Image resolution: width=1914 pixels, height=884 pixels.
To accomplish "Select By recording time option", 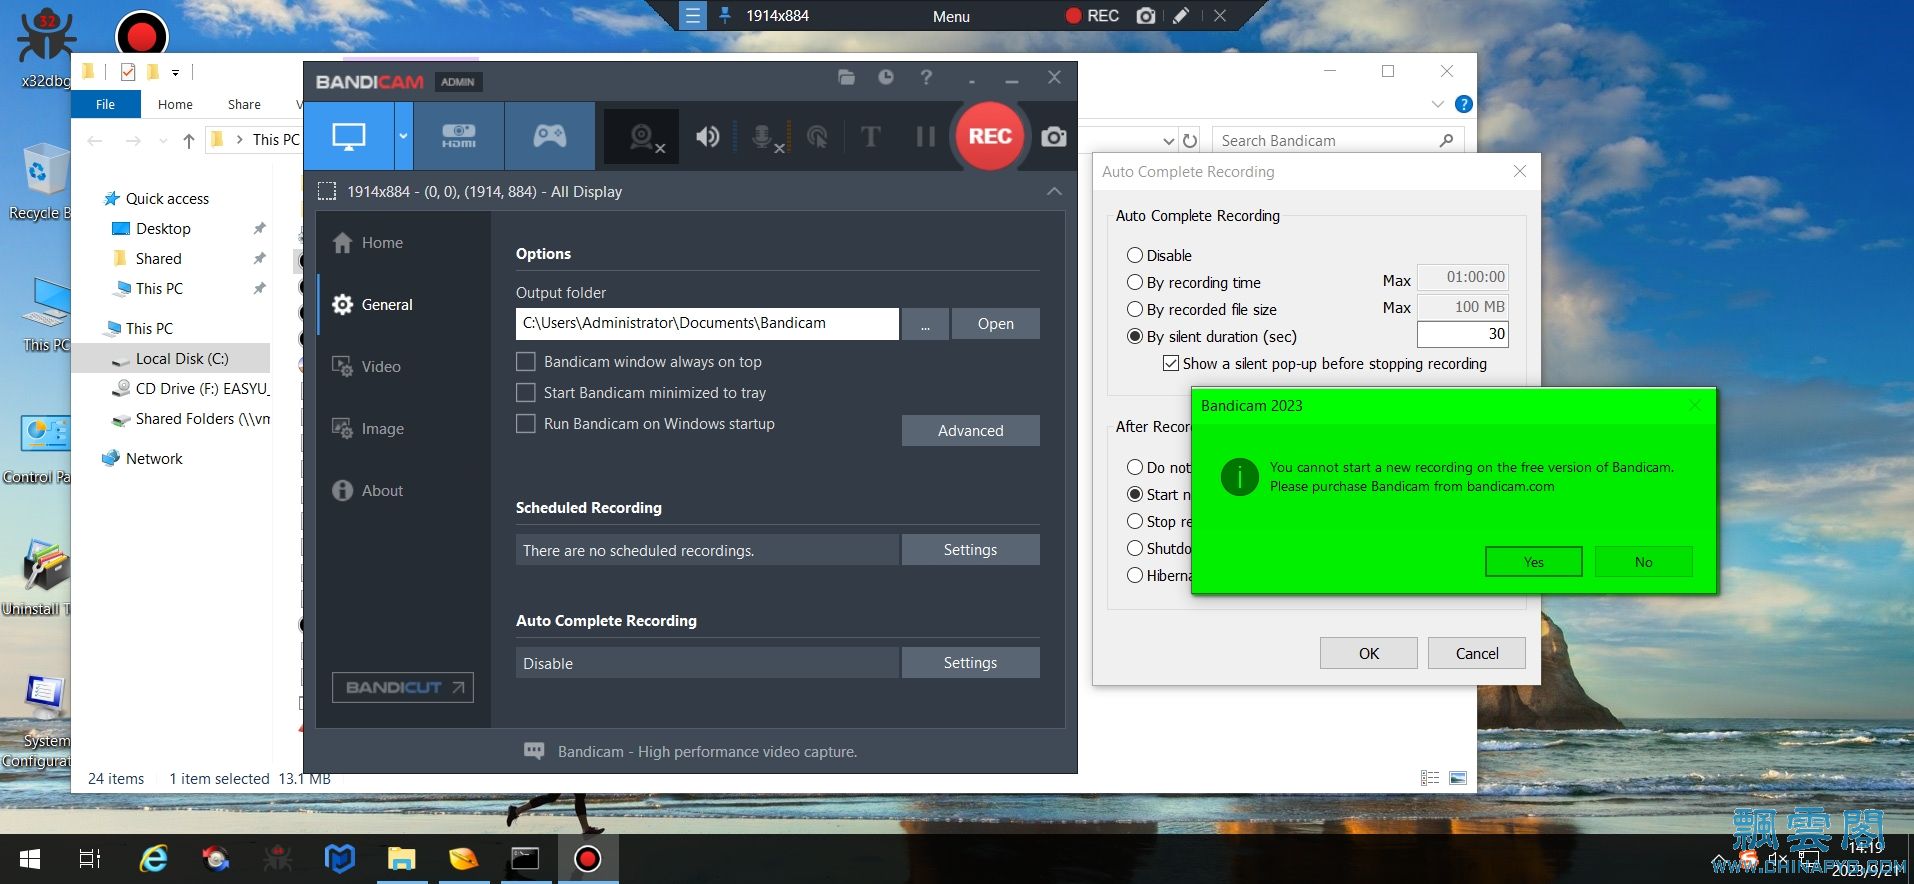I will pyautogui.click(x=1135, y=282).
